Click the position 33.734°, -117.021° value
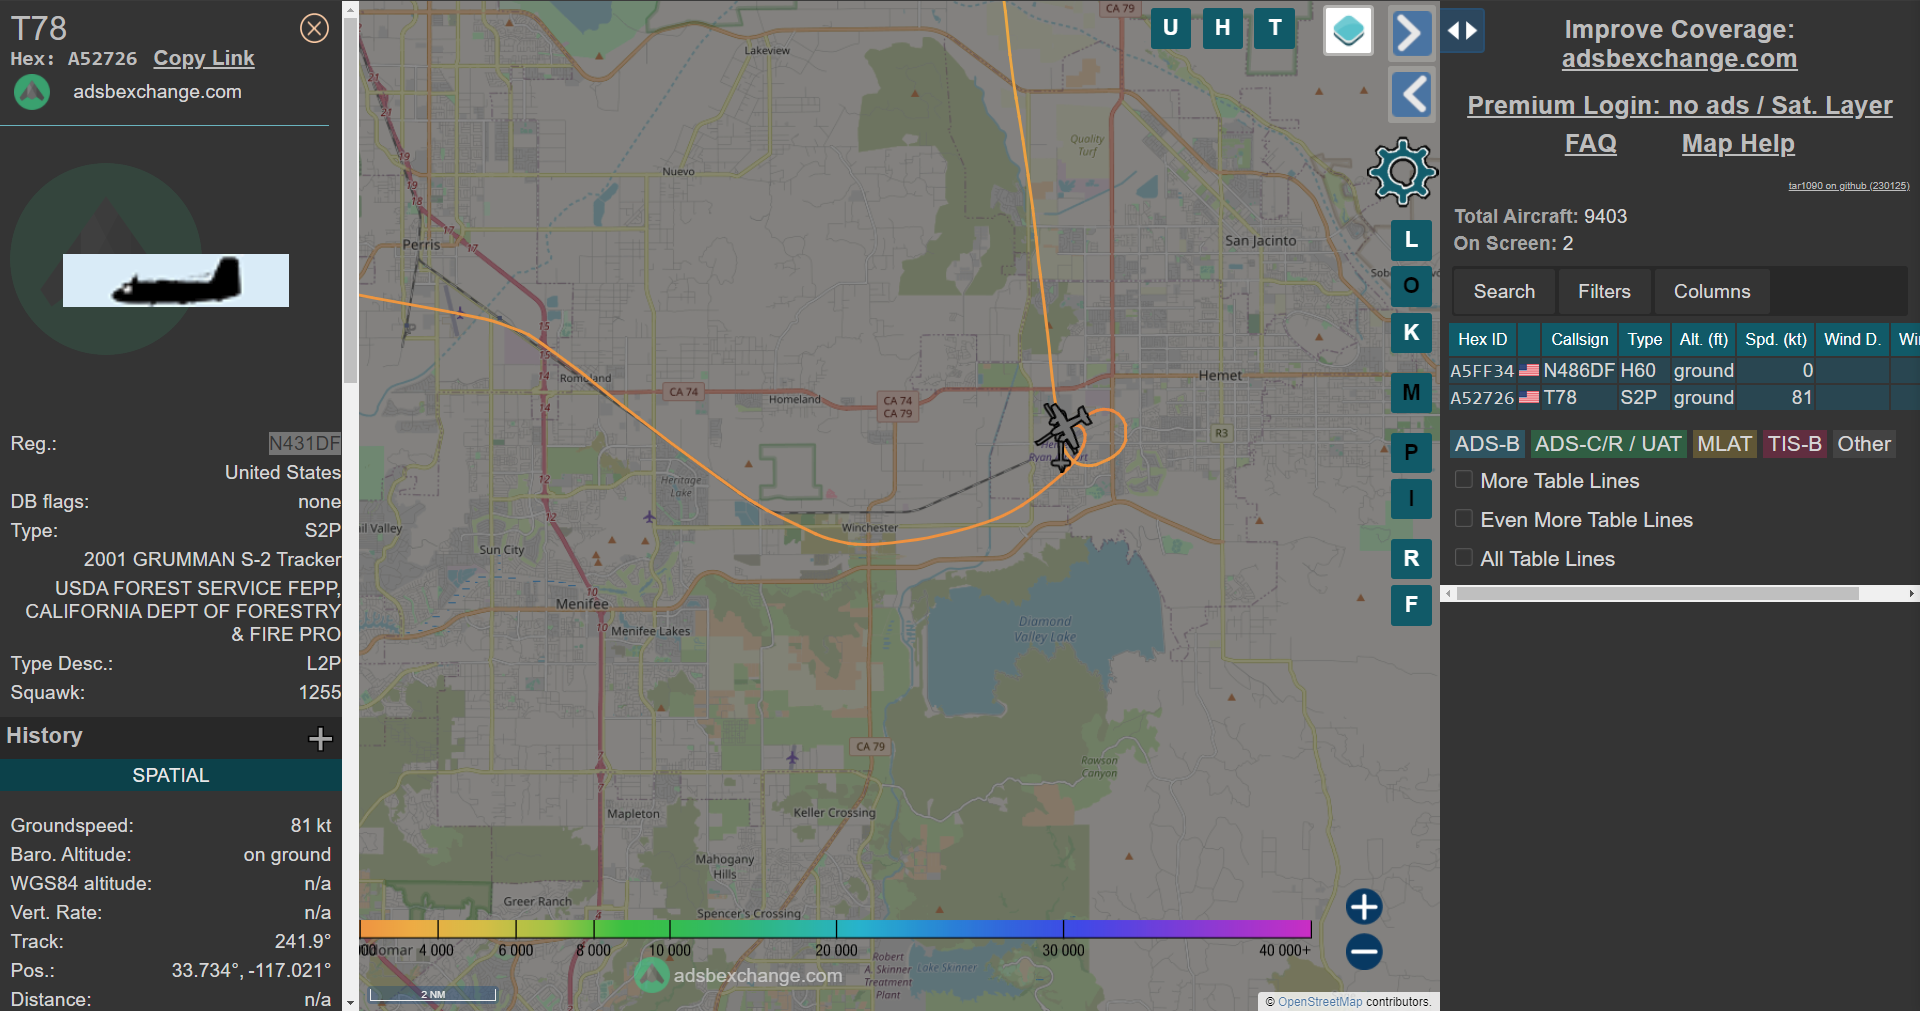Image resolution: width=1920 pixels, height=1011 pixels. click(251, 970)
